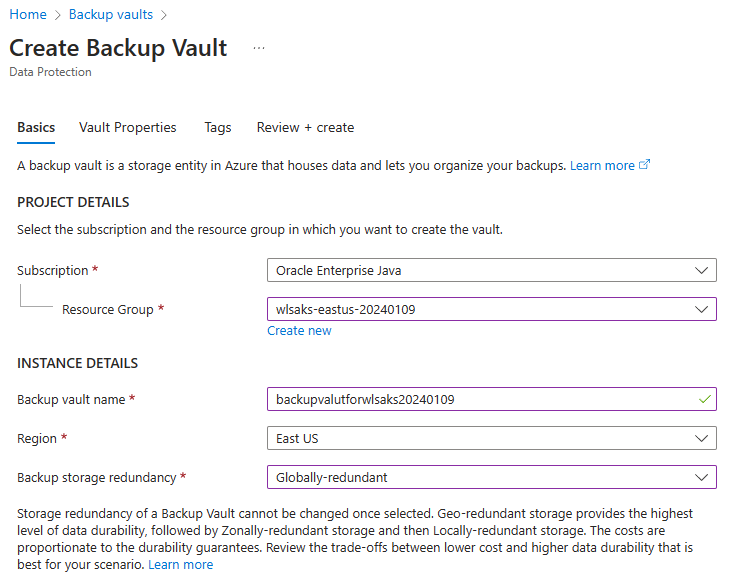Open the ellipsis more options menu
The image size is (736, 582).
[259, 48]
